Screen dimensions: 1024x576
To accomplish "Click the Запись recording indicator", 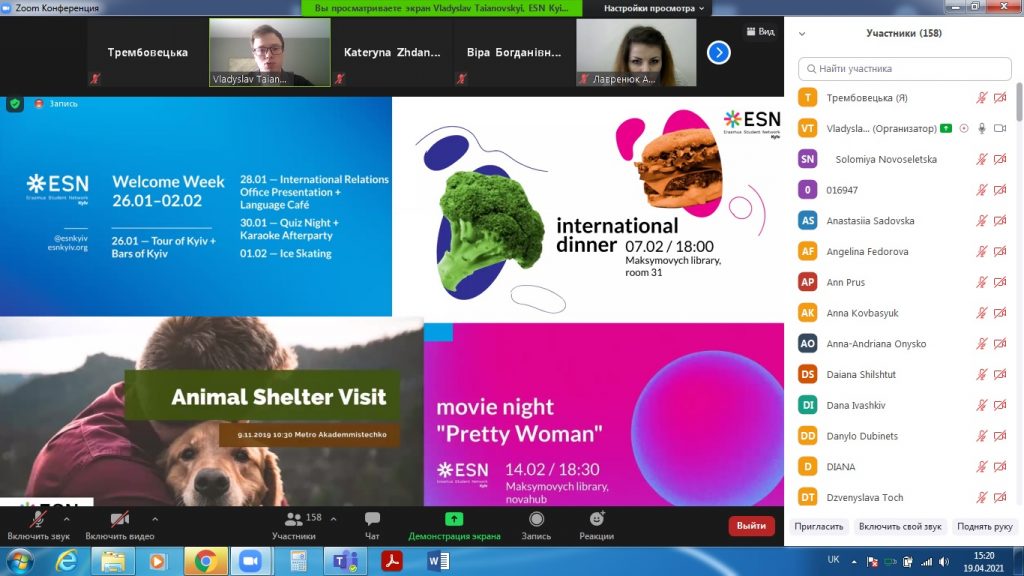I will [56, 104].
